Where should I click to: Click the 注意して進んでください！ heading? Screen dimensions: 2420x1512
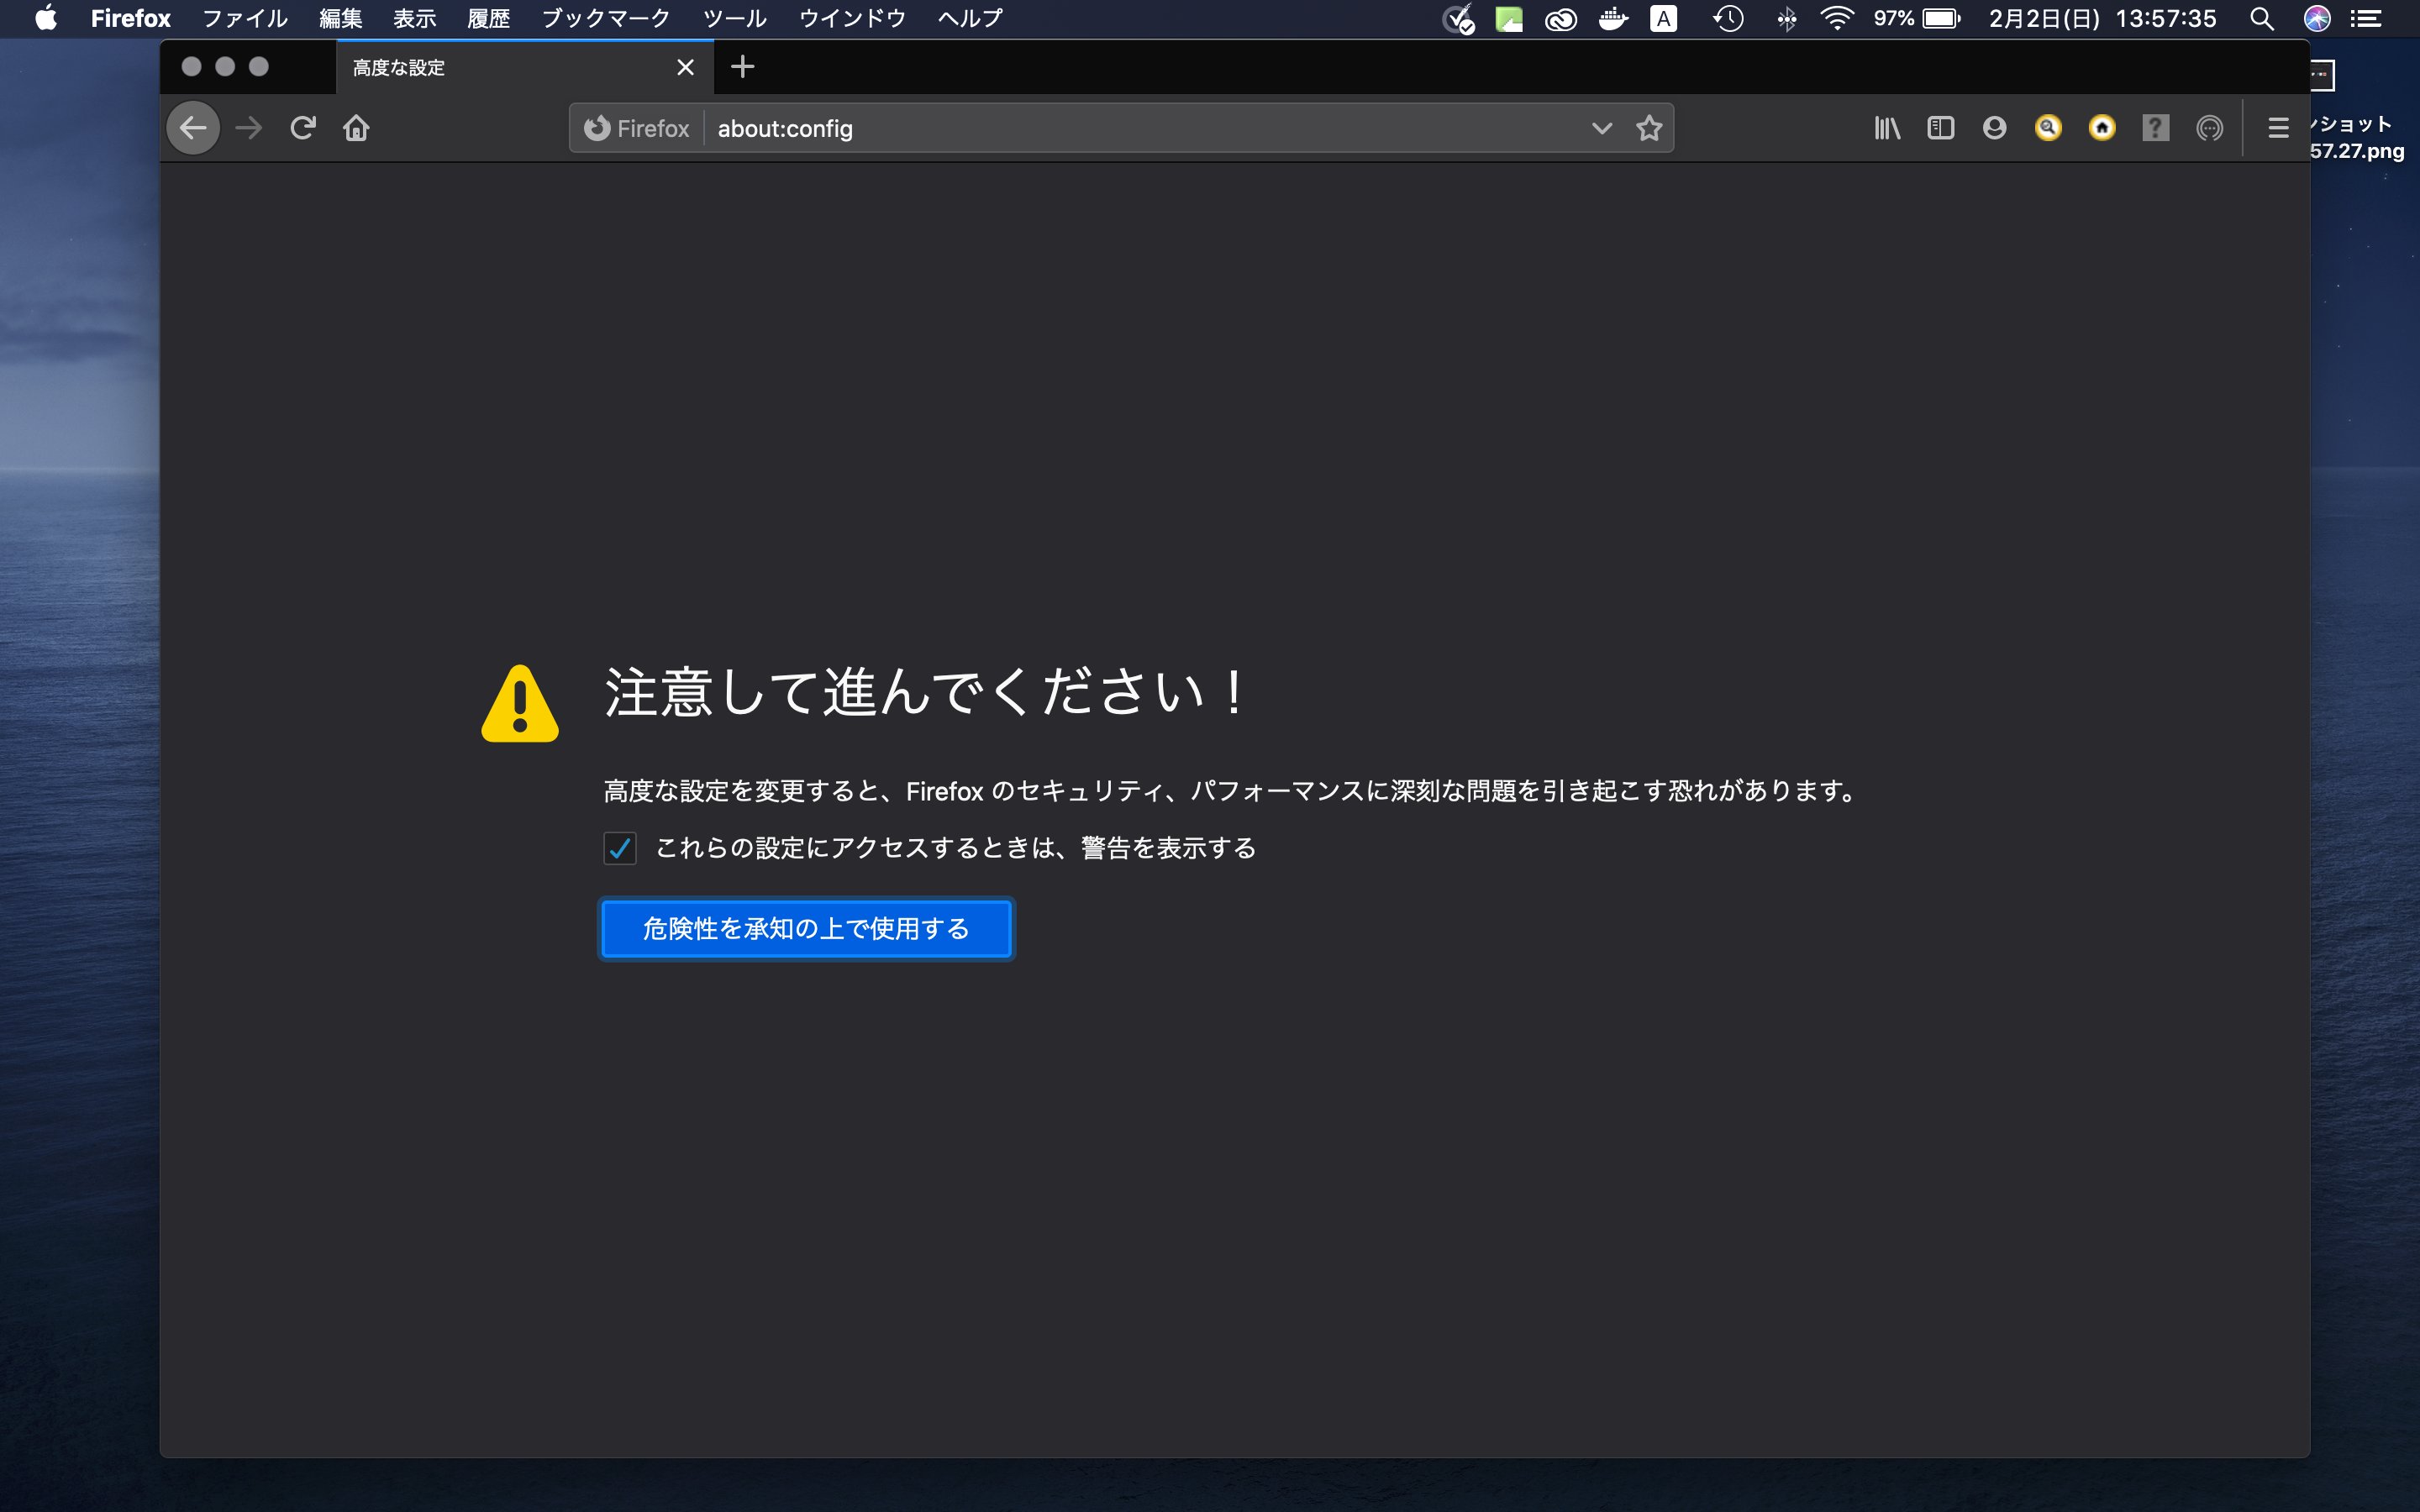(x=926, y=692)
